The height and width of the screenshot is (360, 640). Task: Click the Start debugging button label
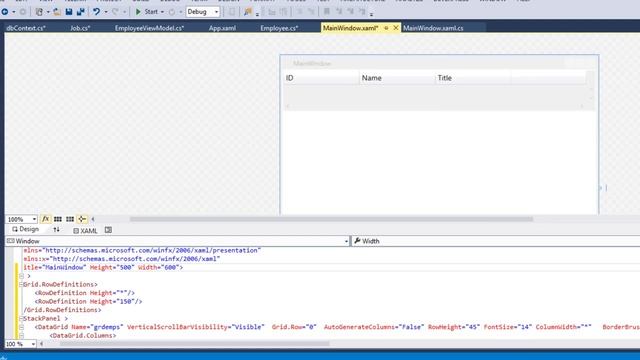coord(151,12)
